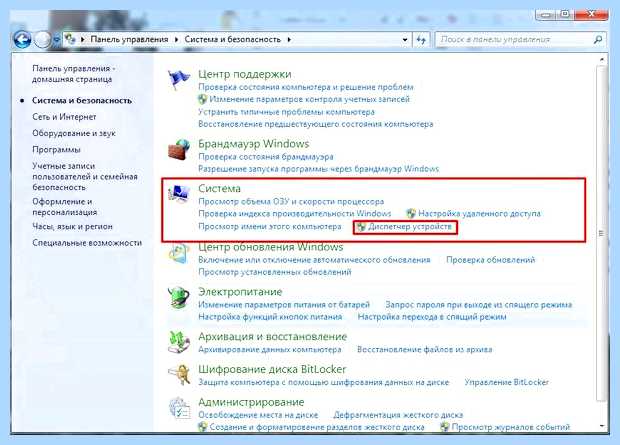The width and height of the screenshot is (620, 445).
Task: Click Восстановление предшествующего состояния компьютера
Action: [x=316, y=124]
